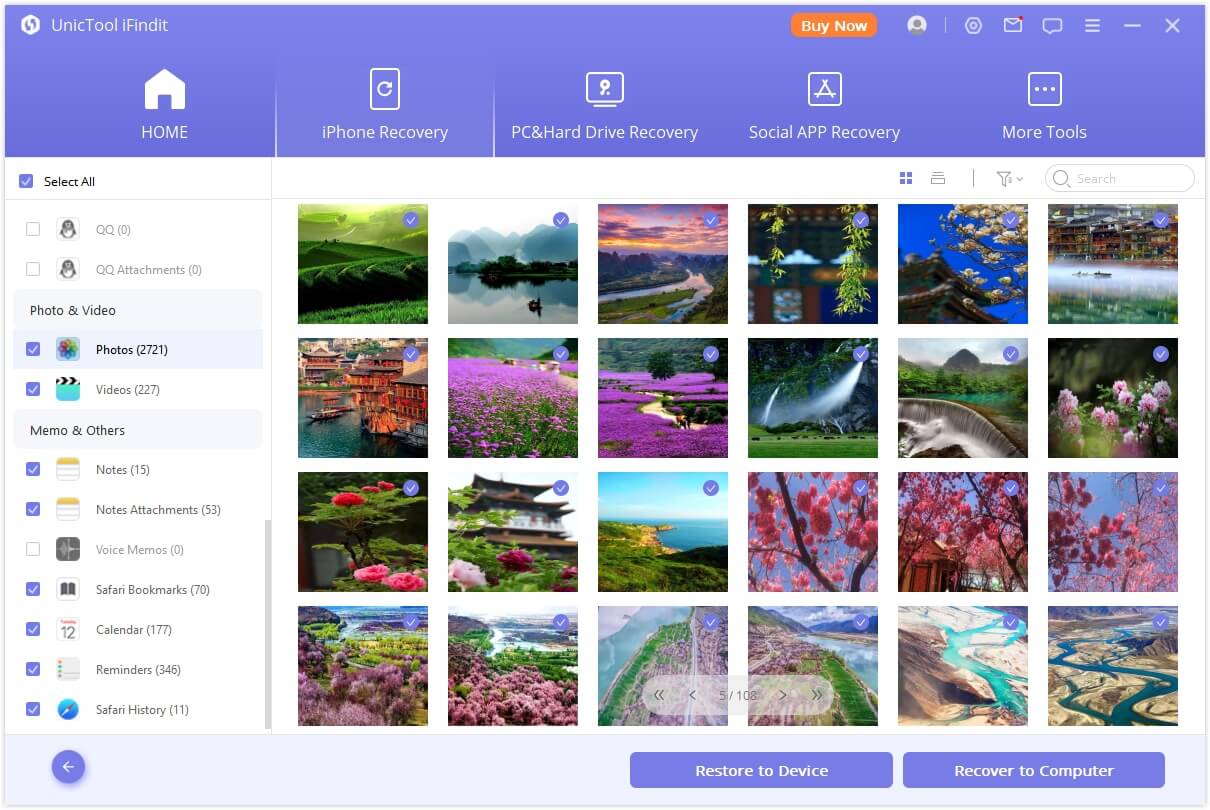Uncheck the Select All checkbox
1210x810 pixels.
tap(26, 181)
